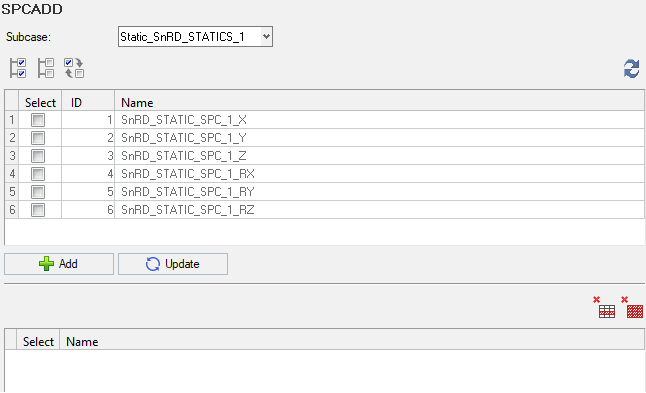Screen dimensions: 646x393
Task: Click the select all checkboxes icon
Action: 18,68
